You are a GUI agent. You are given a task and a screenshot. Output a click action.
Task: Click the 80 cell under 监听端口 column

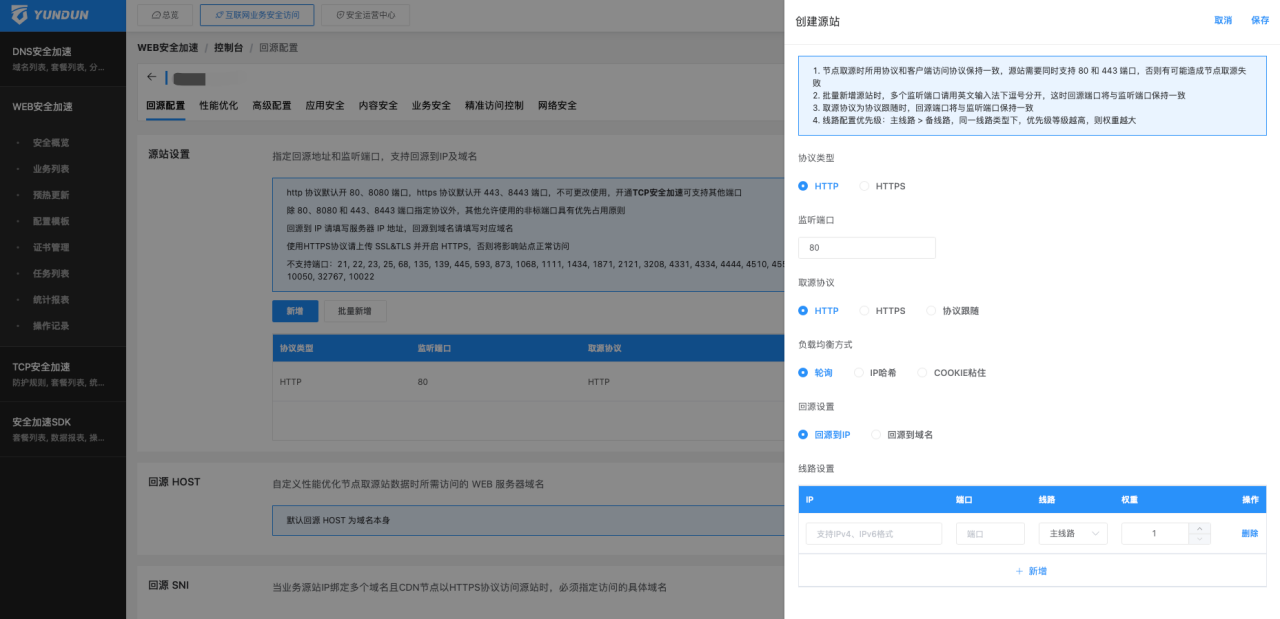(423, 382)
